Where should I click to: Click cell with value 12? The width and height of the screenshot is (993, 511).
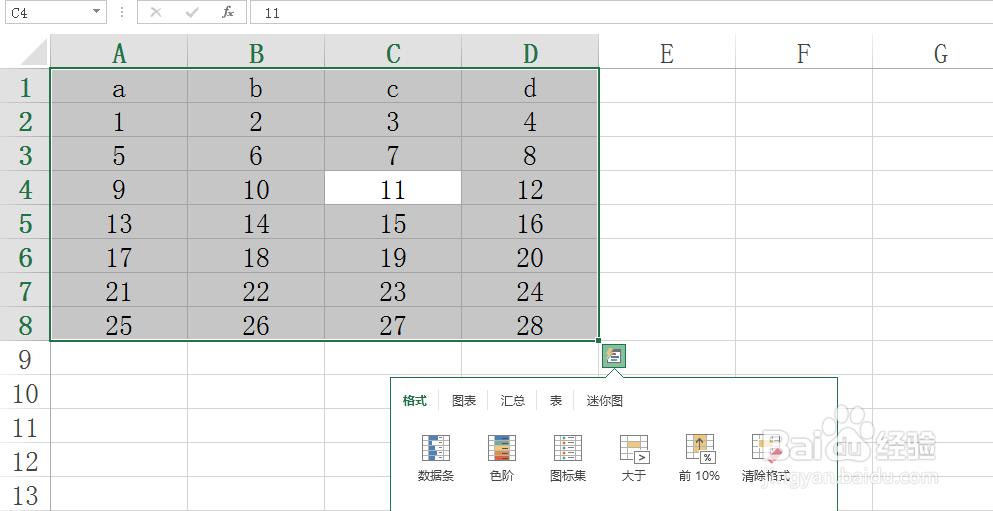click(530, 188)
